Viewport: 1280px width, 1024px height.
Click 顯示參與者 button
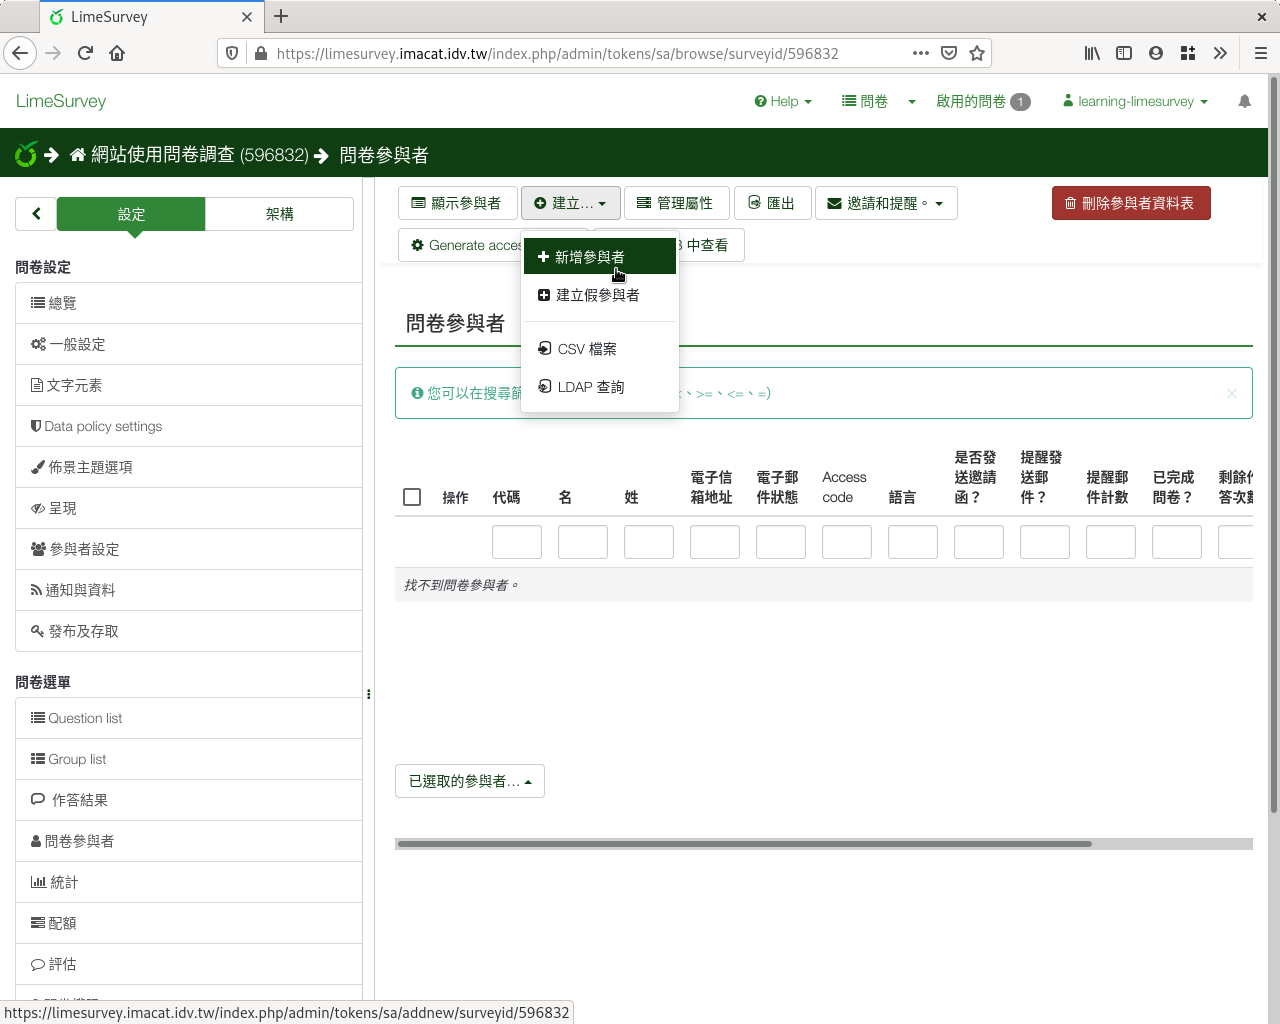pos(457,203)
